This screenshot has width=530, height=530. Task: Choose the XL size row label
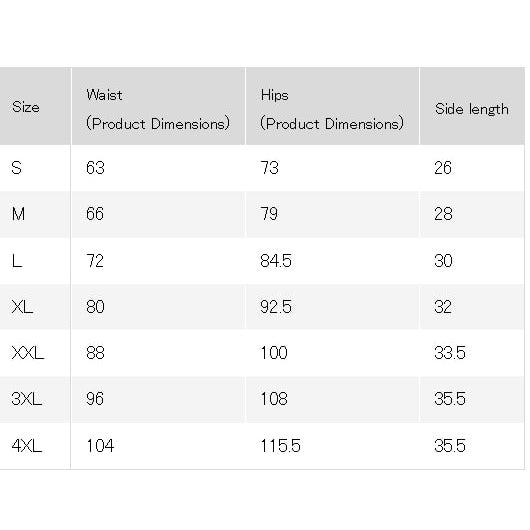click(22, 307)
